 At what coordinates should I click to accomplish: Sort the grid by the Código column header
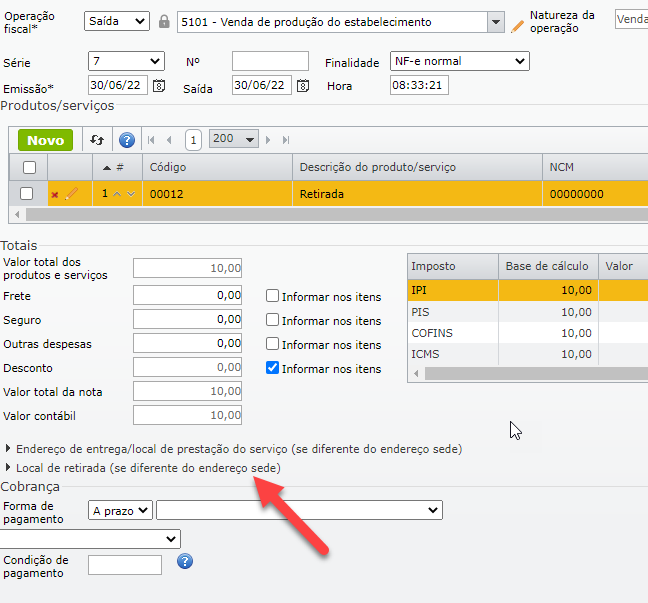click(168, 167)
